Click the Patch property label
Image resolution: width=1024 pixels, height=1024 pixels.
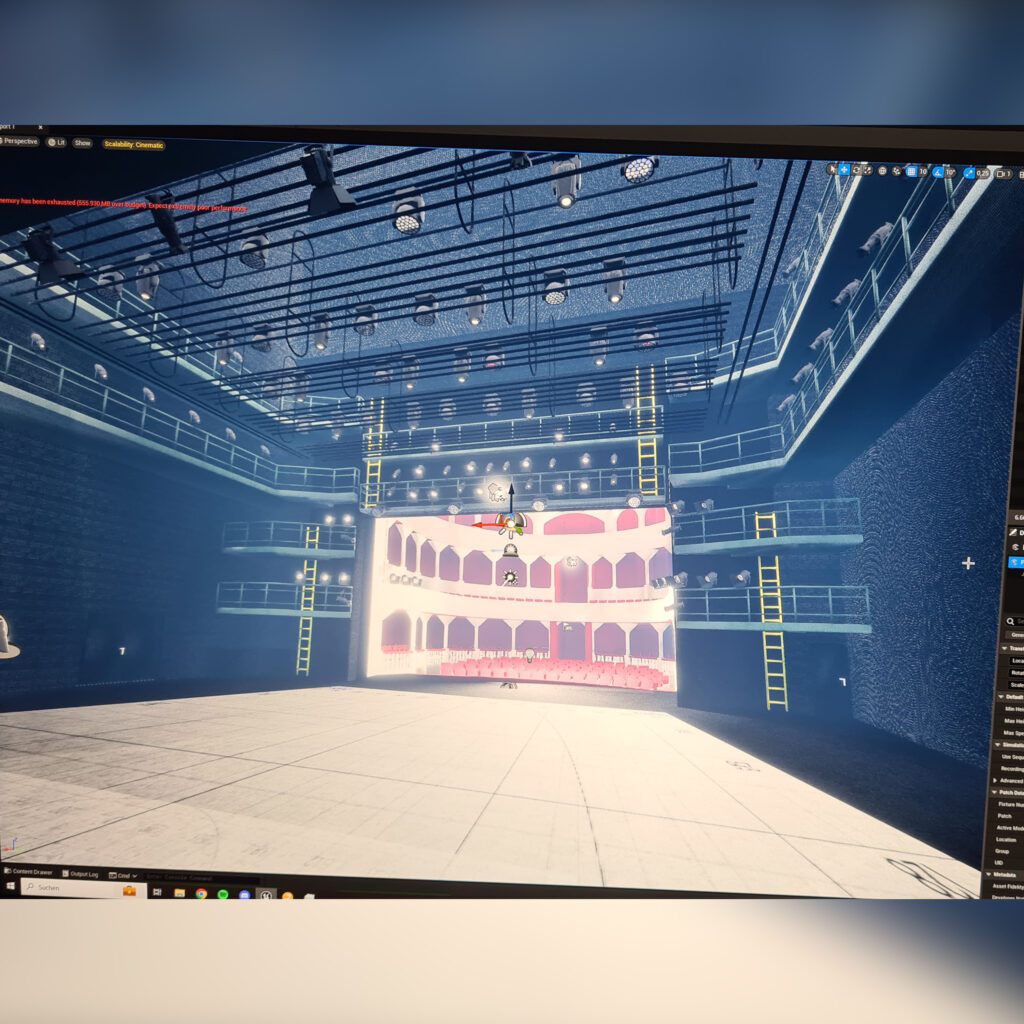tap(1004, 816)
